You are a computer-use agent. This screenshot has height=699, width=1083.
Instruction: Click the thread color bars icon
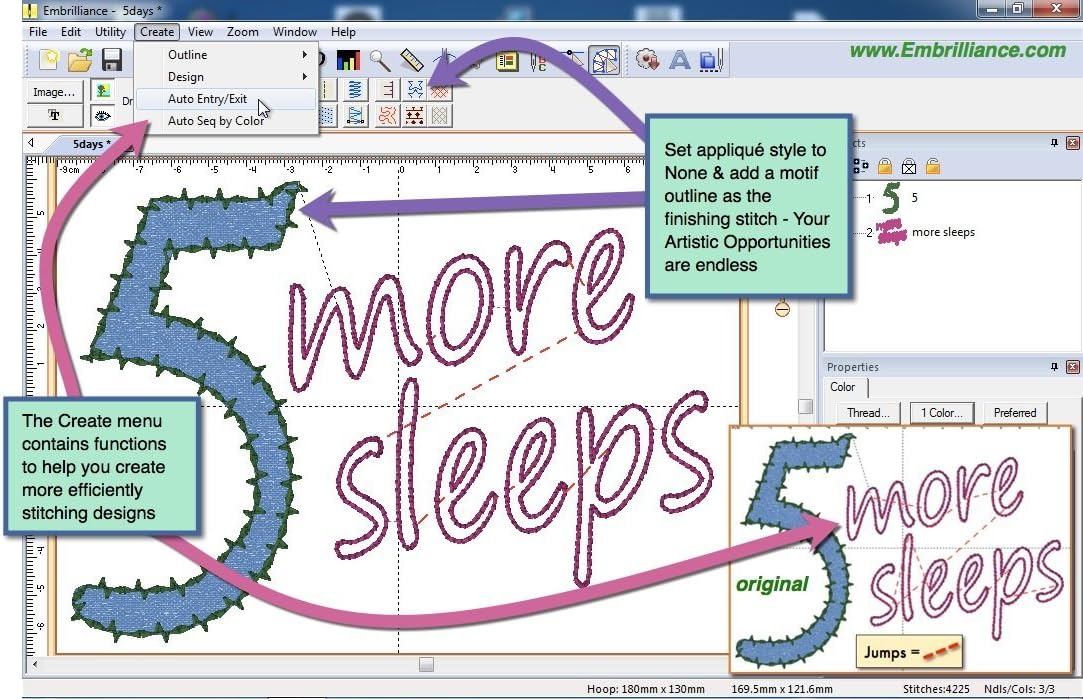click(348, 61)
